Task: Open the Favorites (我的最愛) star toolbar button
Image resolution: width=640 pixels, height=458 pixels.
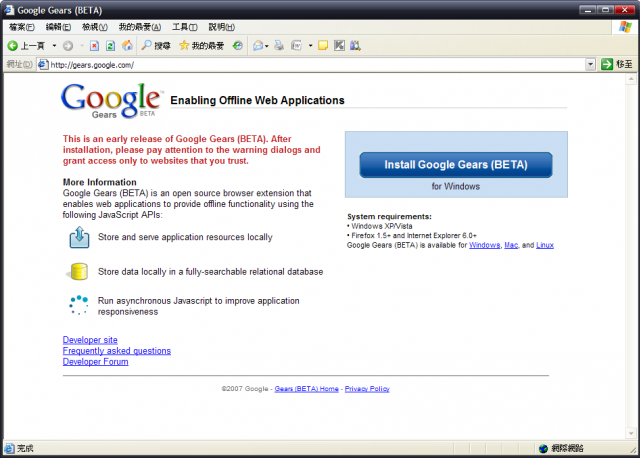Action: click(x=202, y=45)
